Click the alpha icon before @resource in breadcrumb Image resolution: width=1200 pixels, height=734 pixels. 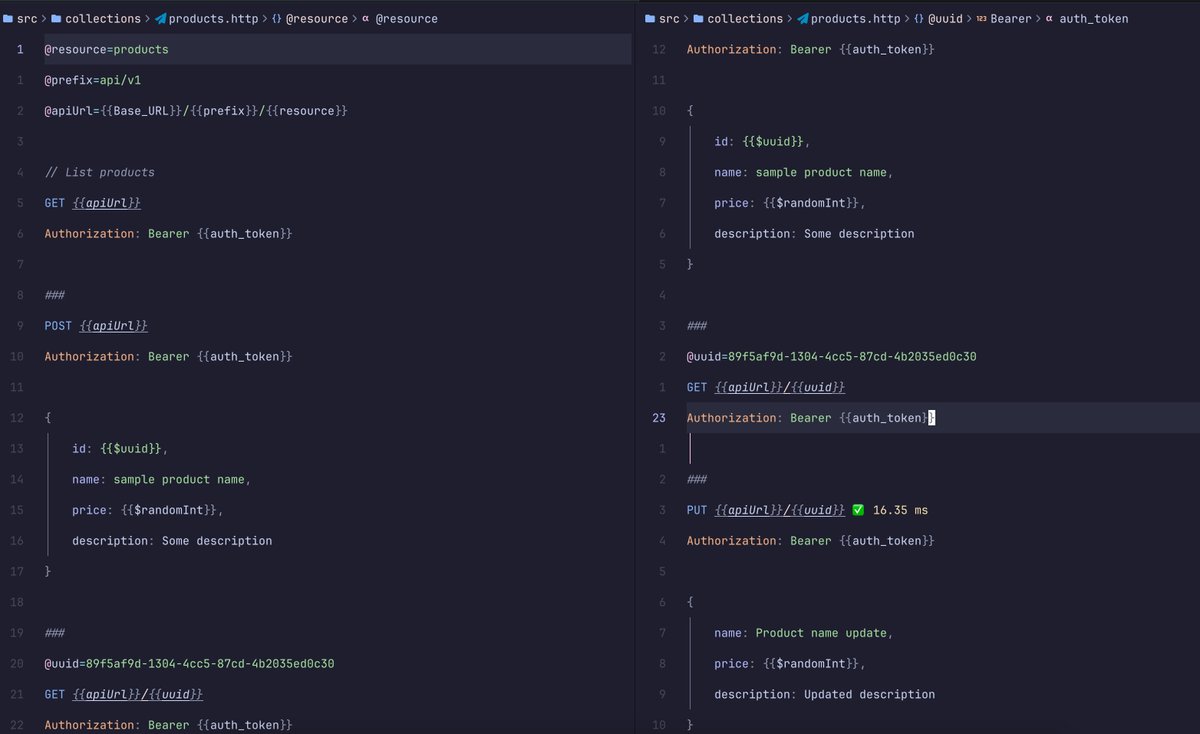tap(366, 18)
